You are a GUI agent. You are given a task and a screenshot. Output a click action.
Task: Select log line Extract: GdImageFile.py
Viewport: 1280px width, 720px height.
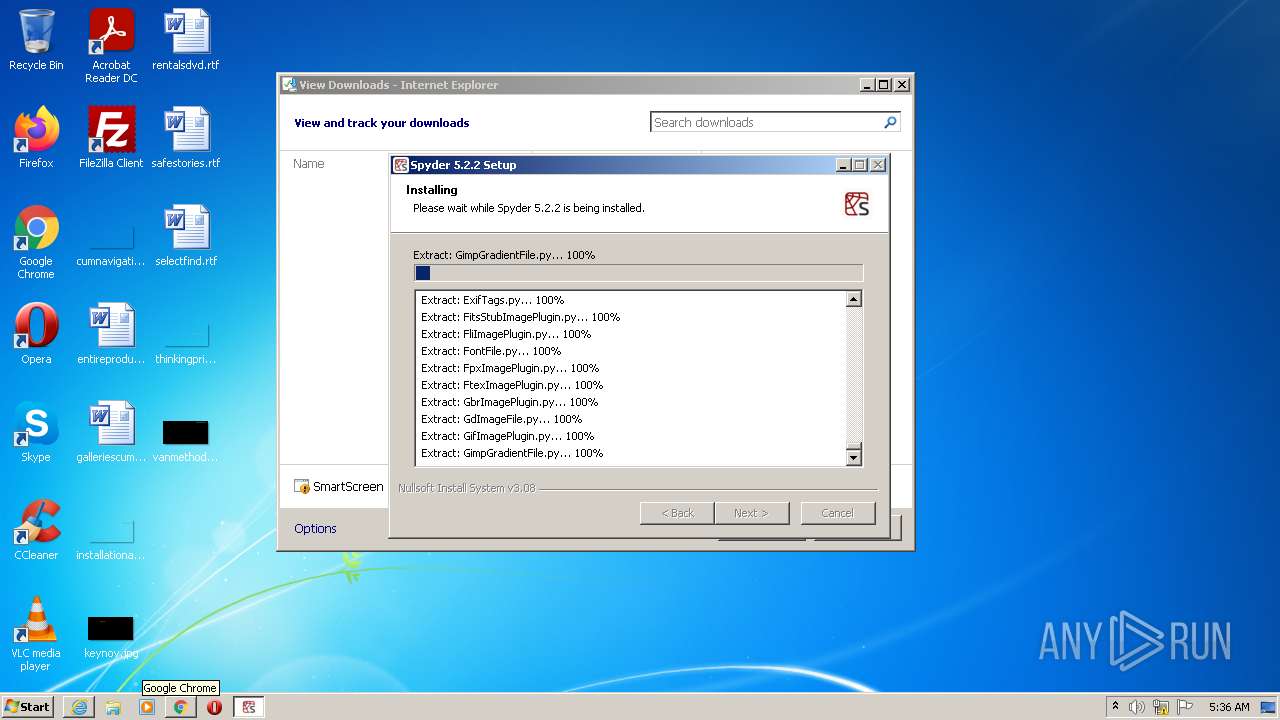click(x=501, y=419)
